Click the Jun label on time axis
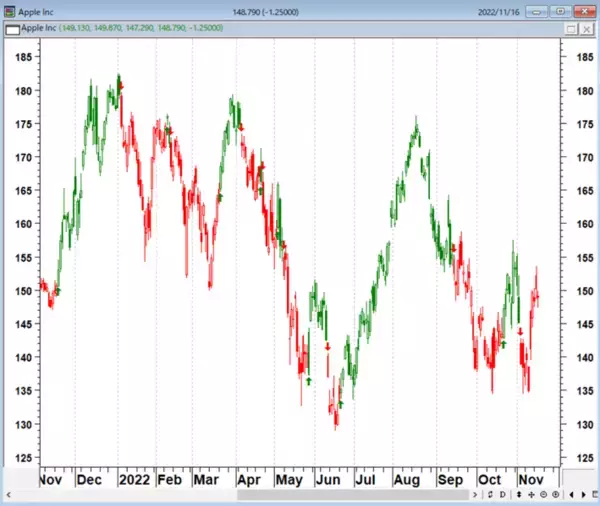 (x=328, y=480)
